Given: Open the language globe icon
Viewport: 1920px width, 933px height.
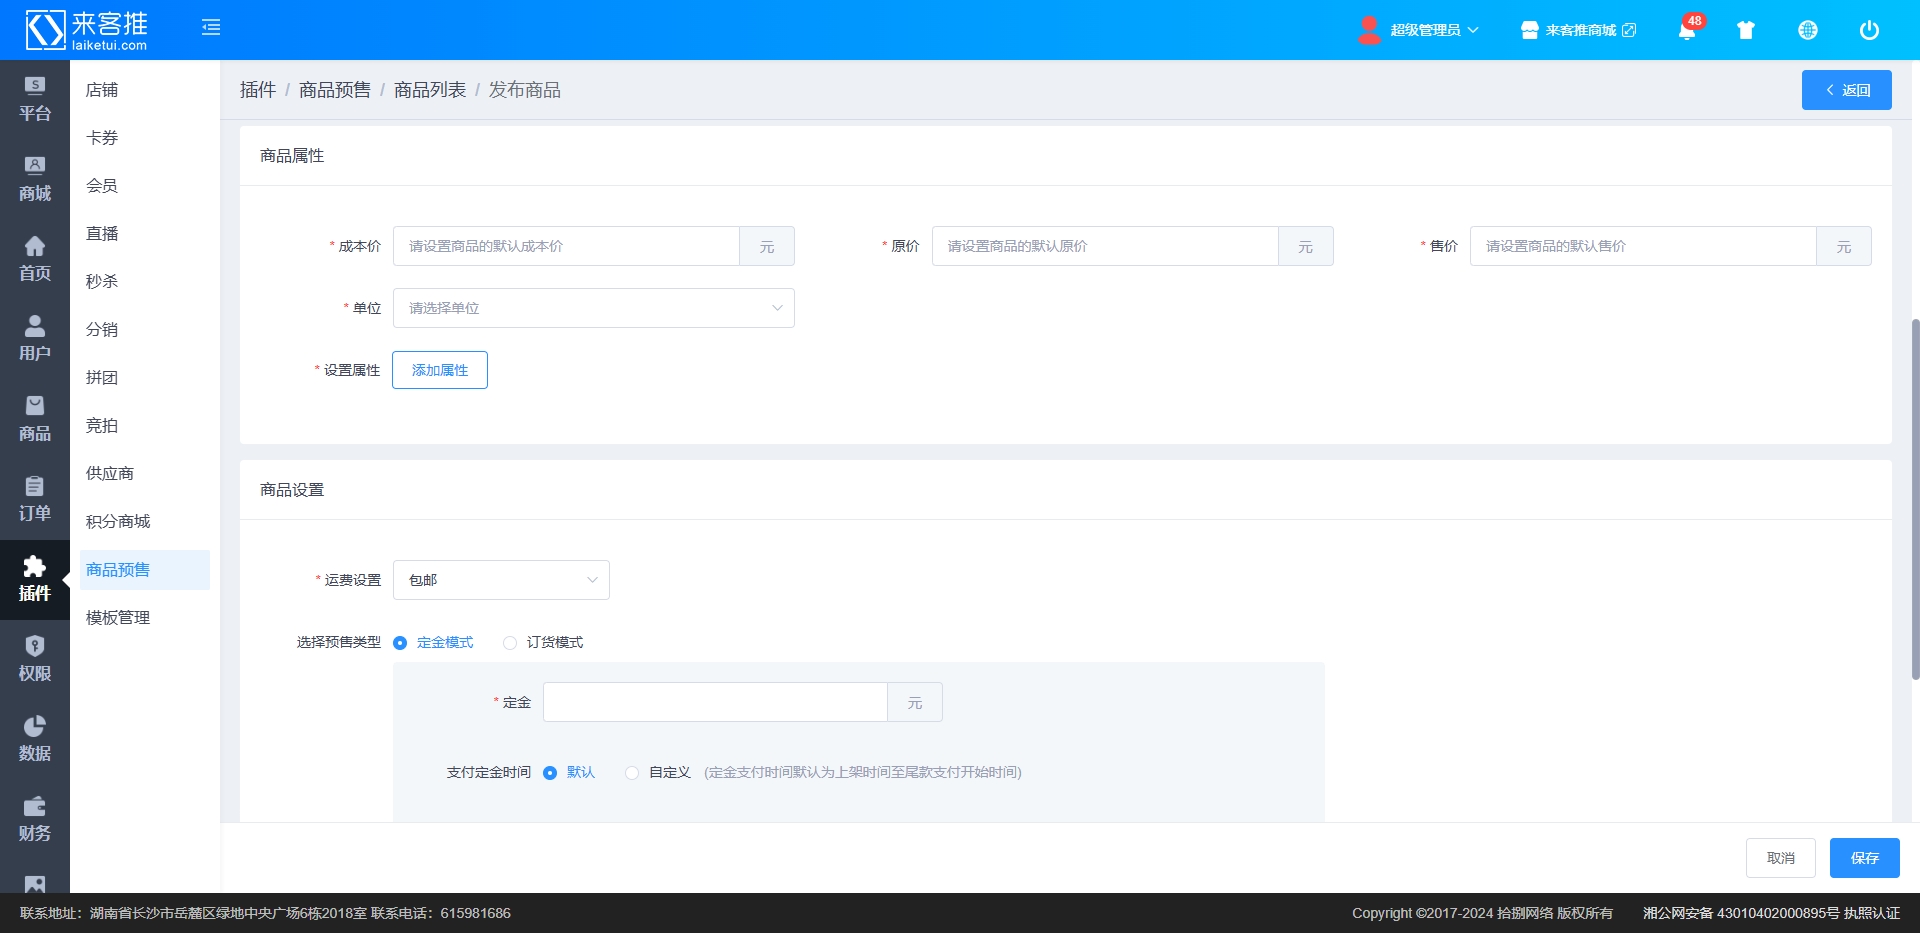Looking at the screenshot, I should tap(1807, 30).
